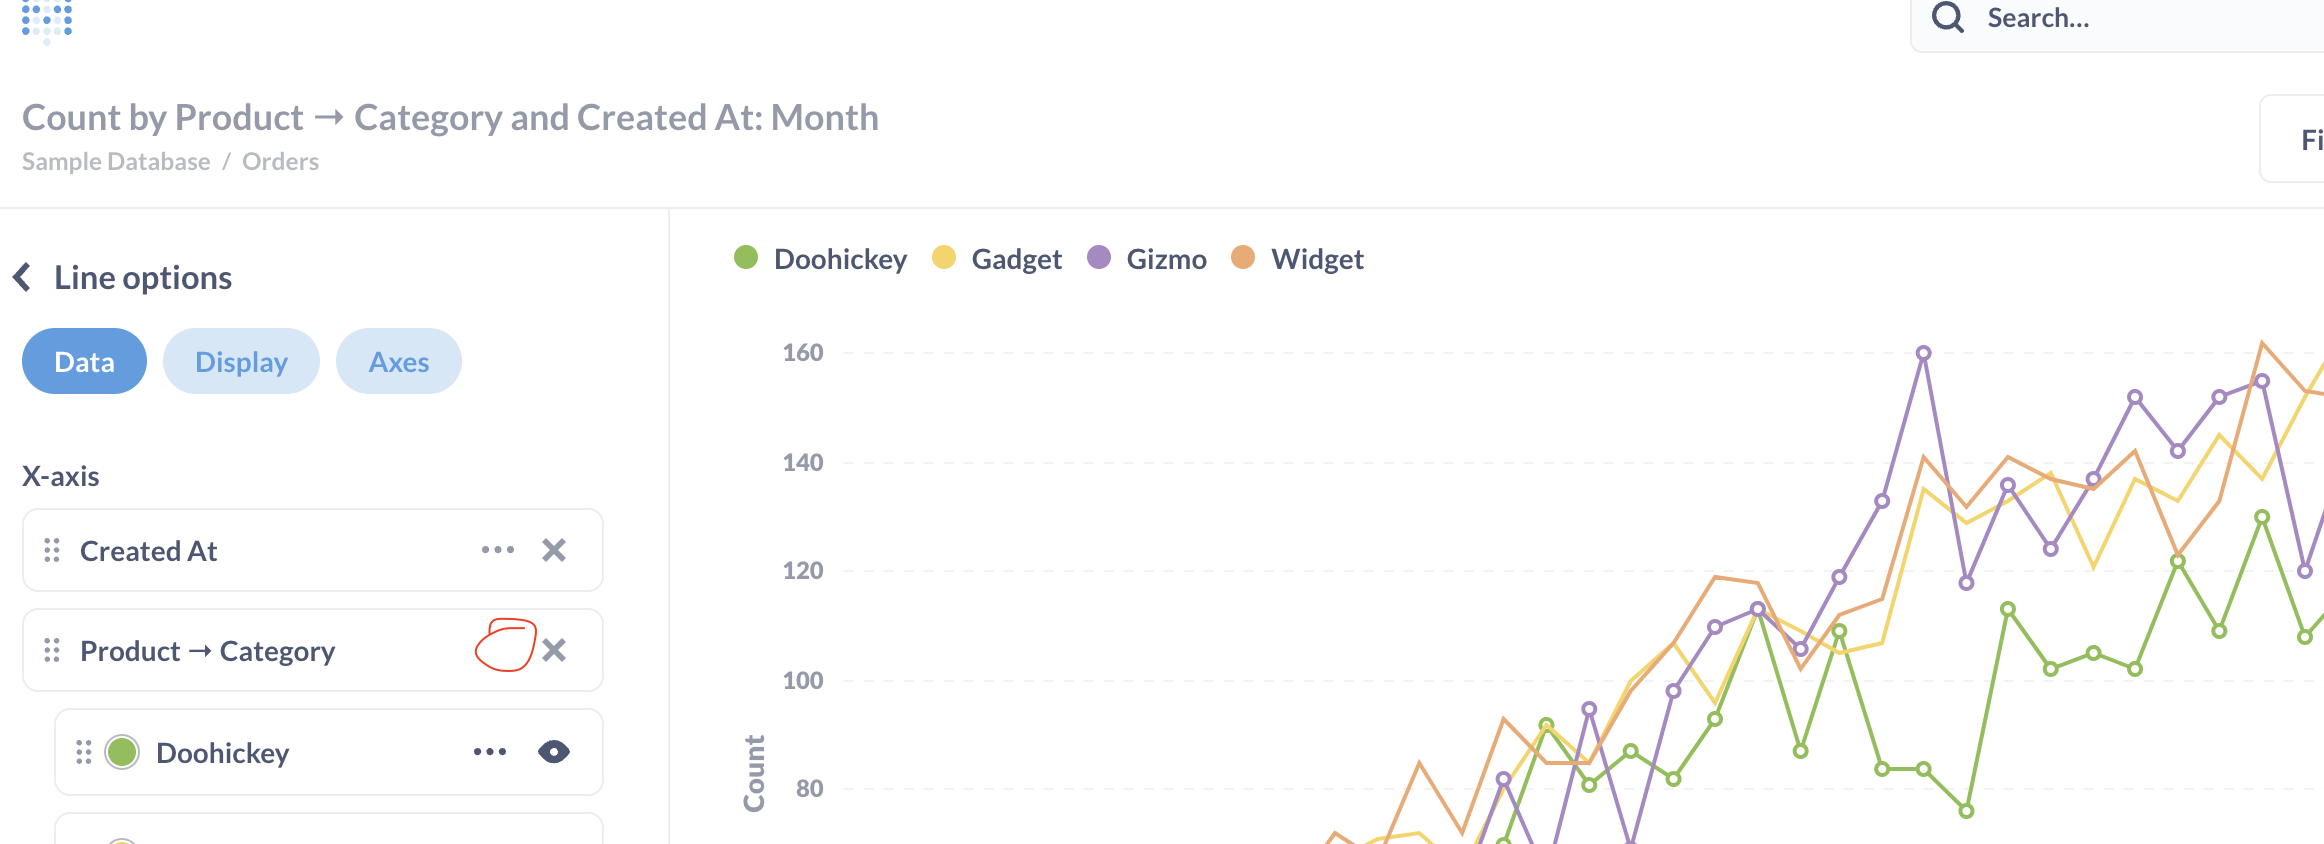
Task: Click the drag handle for Product → Category
Action: coord(53,650)
